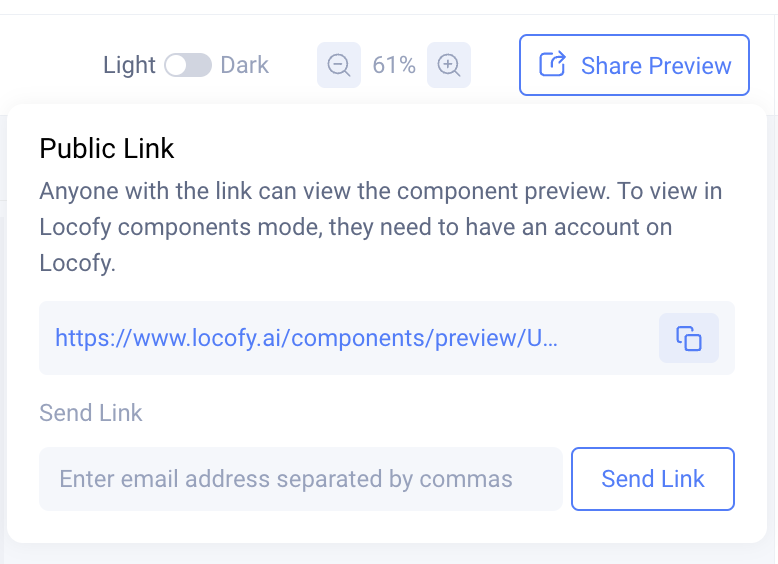Click the Public Link heading
This screenshot has width=778, height=564.
107,149
